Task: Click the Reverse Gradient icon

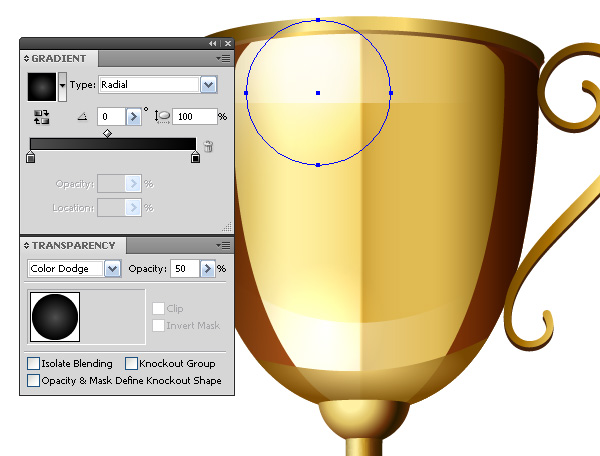Action: (41, 117)
